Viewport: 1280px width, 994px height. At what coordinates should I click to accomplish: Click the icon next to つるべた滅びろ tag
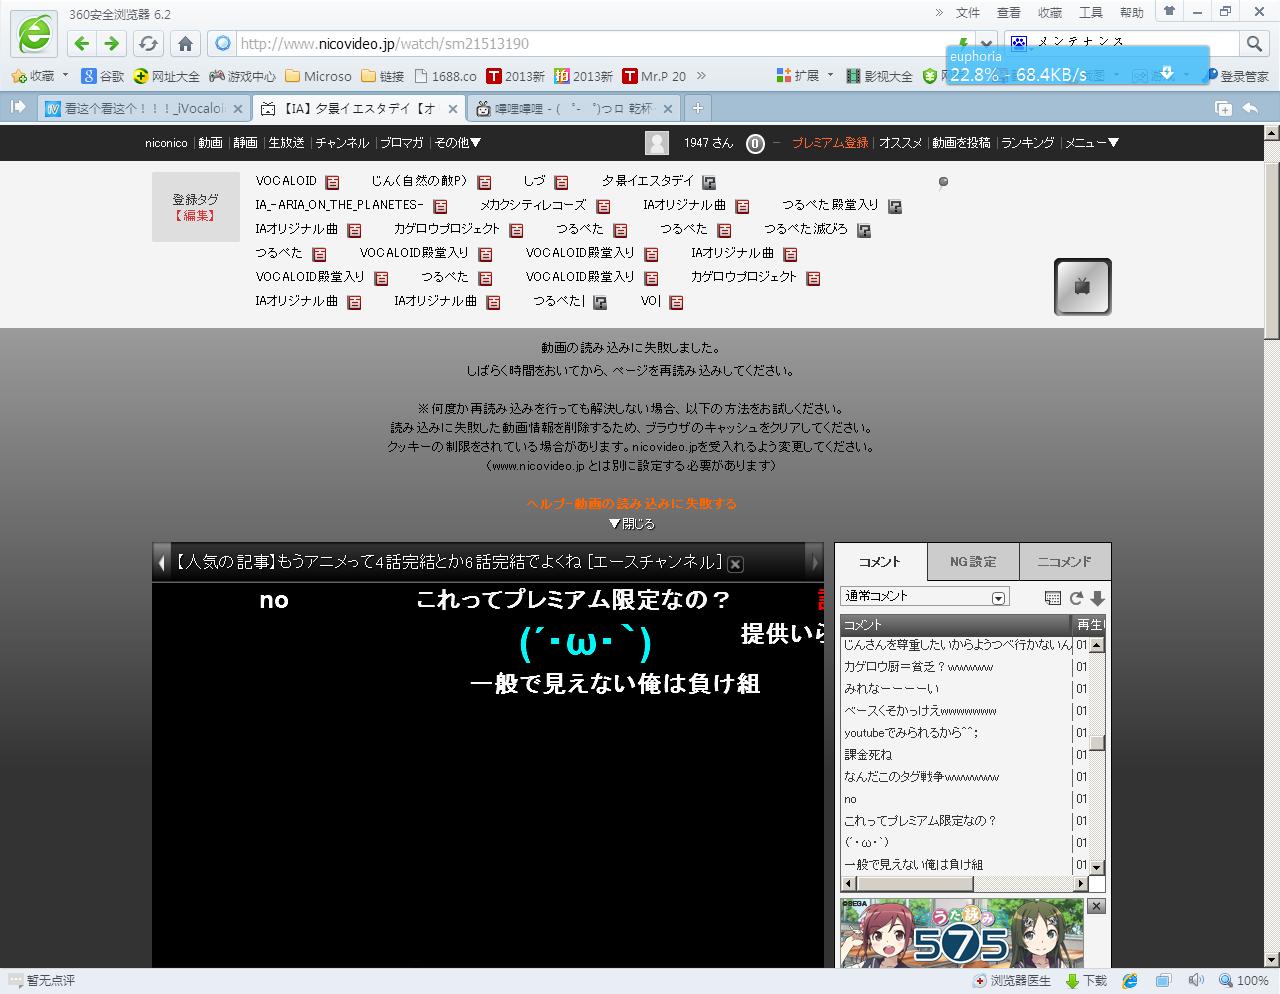(x=864, y=230)
